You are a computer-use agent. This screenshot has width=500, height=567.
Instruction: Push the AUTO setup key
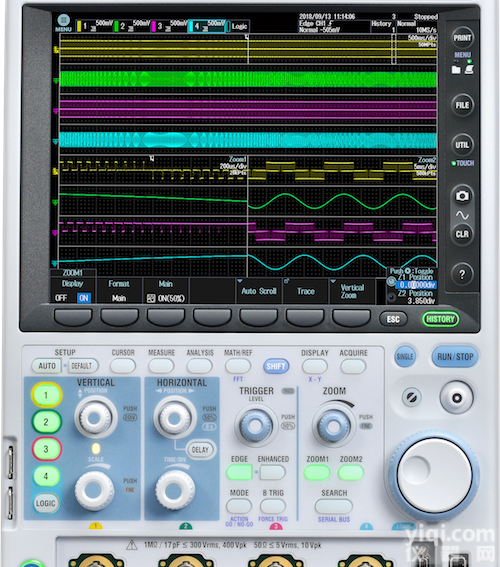point(47,366)
